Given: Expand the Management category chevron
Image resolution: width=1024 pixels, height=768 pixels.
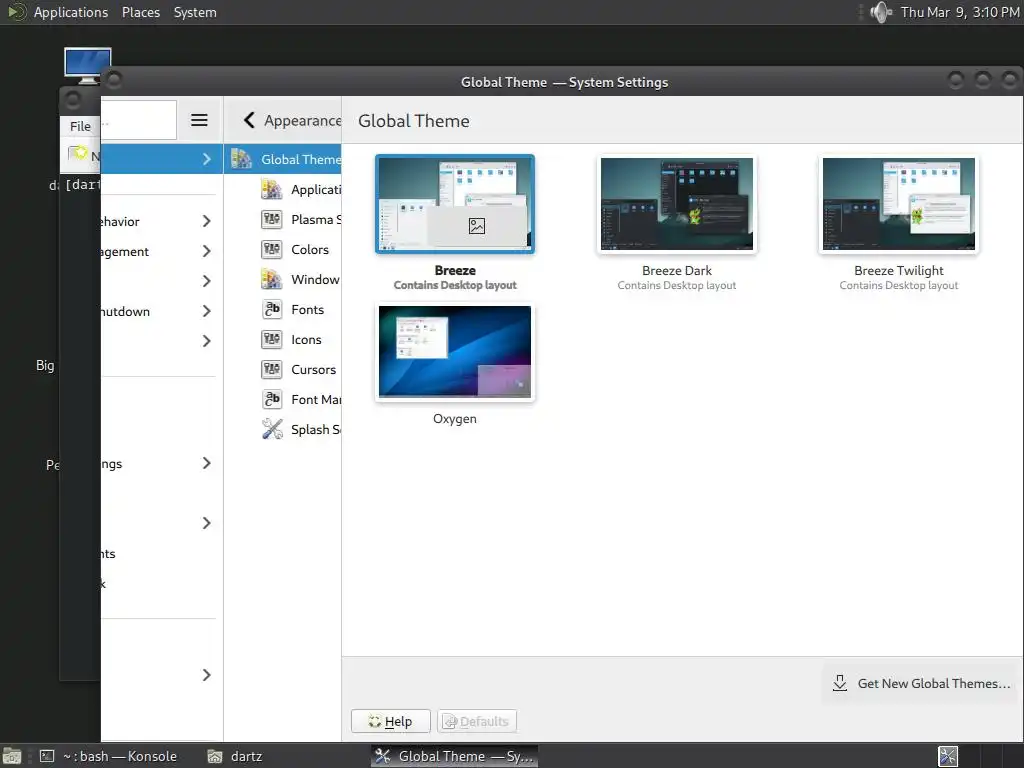Looking at the screenshot, I should click(x=206, y=251).
